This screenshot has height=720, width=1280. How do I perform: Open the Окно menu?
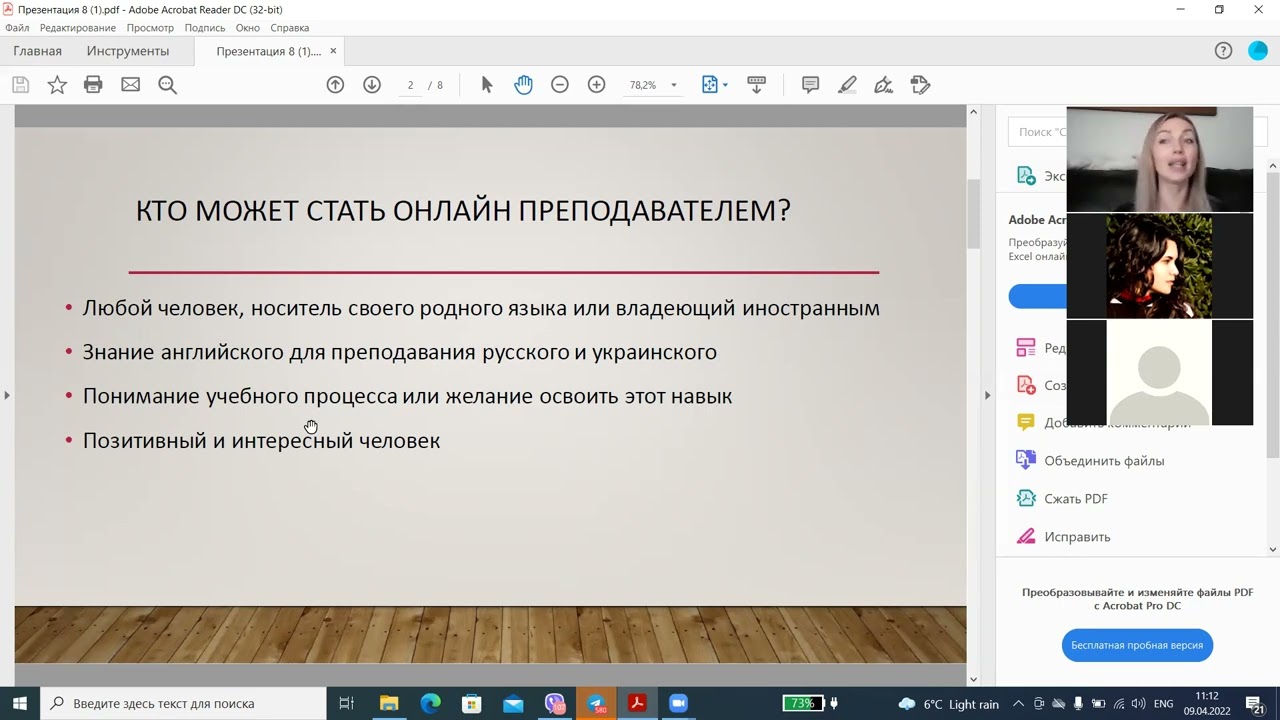click(248, 28)
